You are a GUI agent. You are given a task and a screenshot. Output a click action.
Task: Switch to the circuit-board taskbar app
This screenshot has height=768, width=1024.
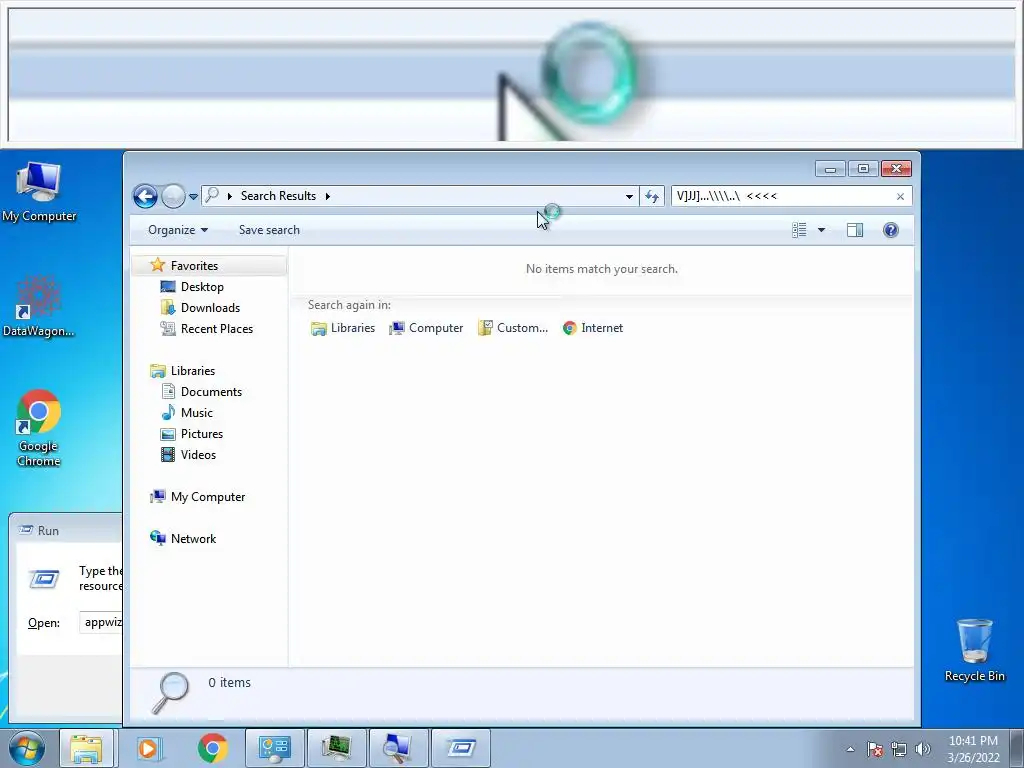coord(336,748)
